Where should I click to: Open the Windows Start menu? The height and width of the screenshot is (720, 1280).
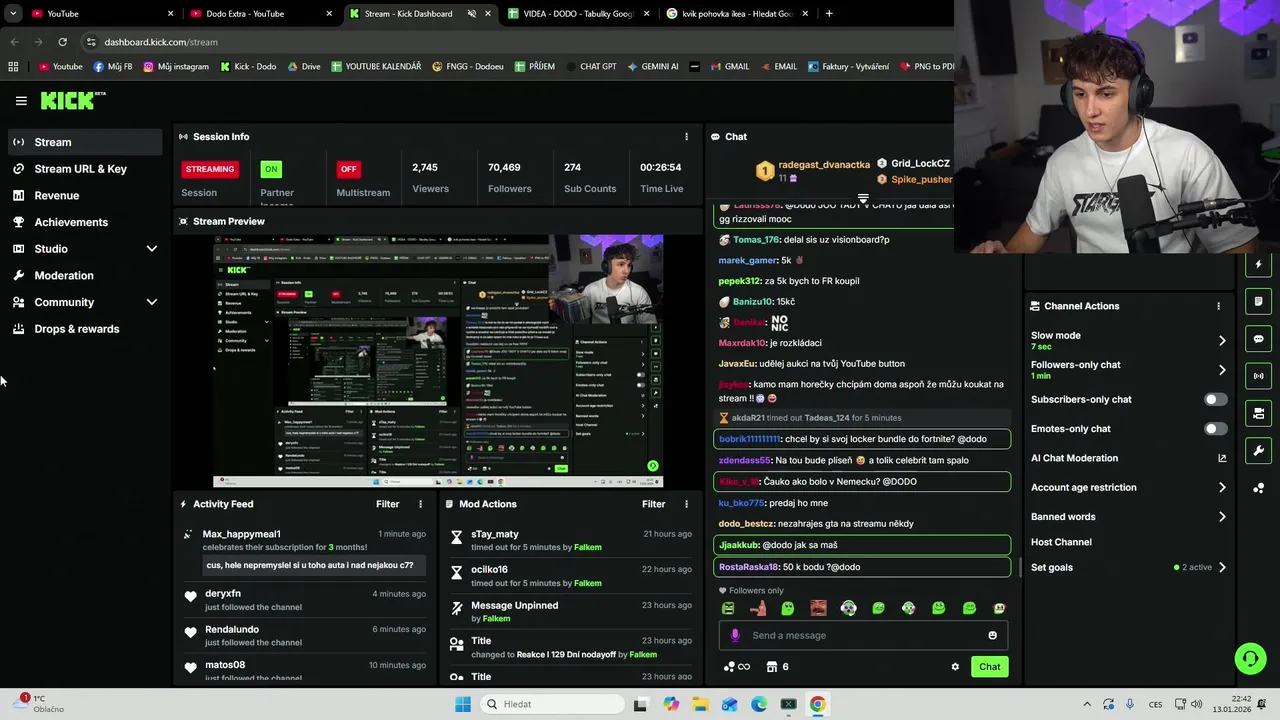(x=462, y=704)
